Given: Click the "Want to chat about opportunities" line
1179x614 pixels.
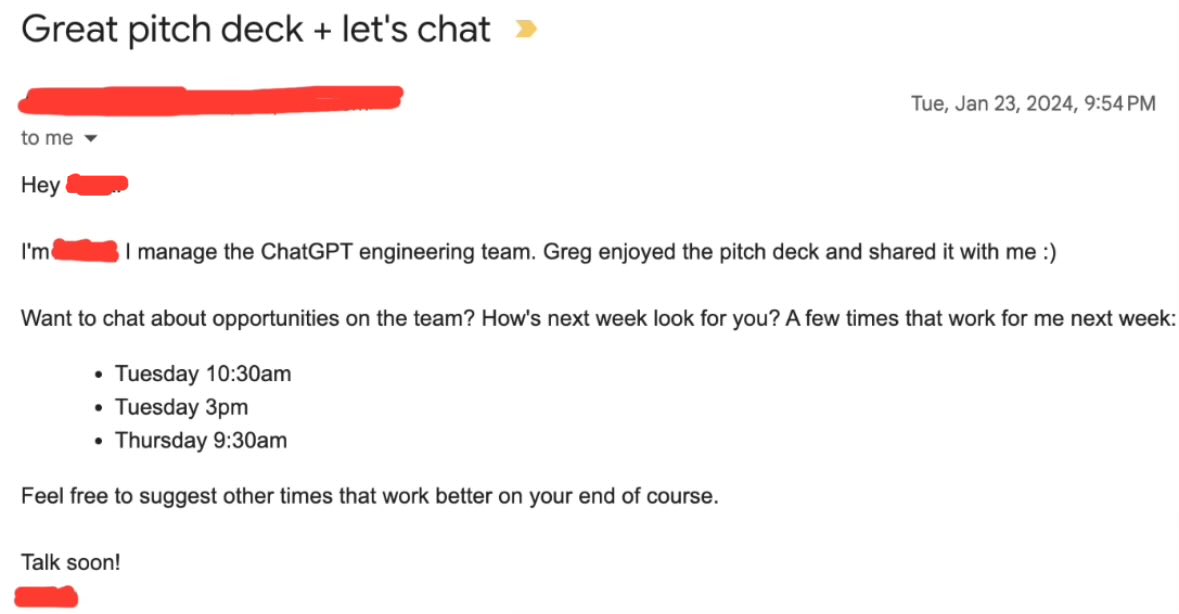Looking at the screenshot, I should pyautogui.click(x=598, y=319).
